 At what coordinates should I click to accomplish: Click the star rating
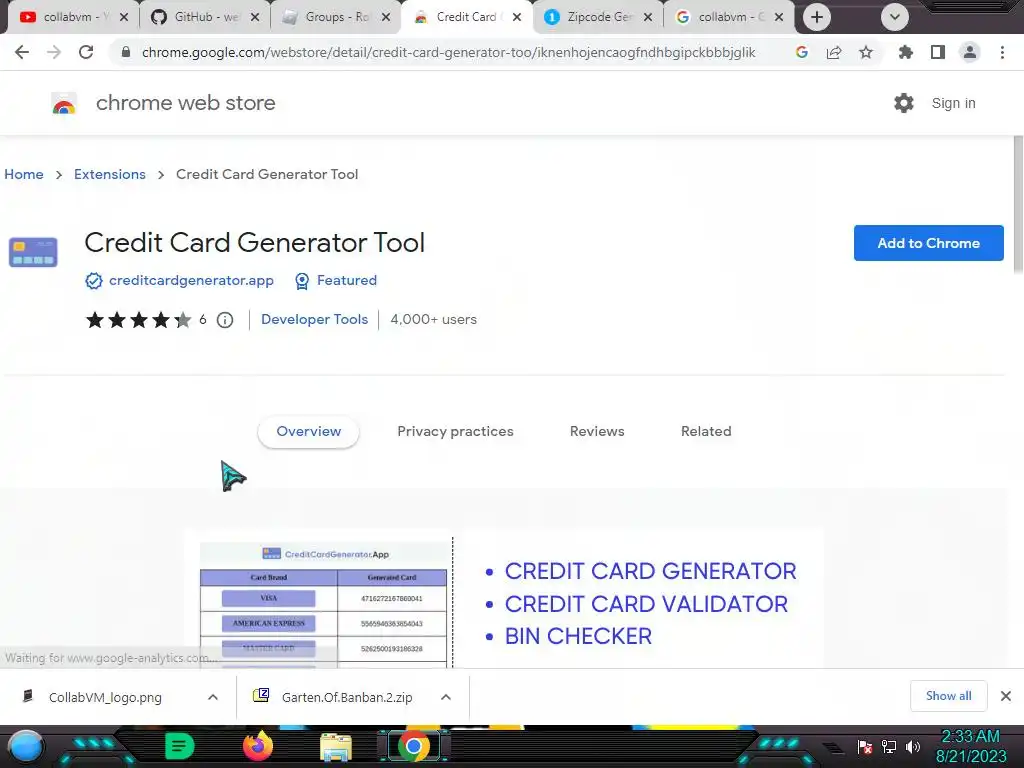pos(138,320)
